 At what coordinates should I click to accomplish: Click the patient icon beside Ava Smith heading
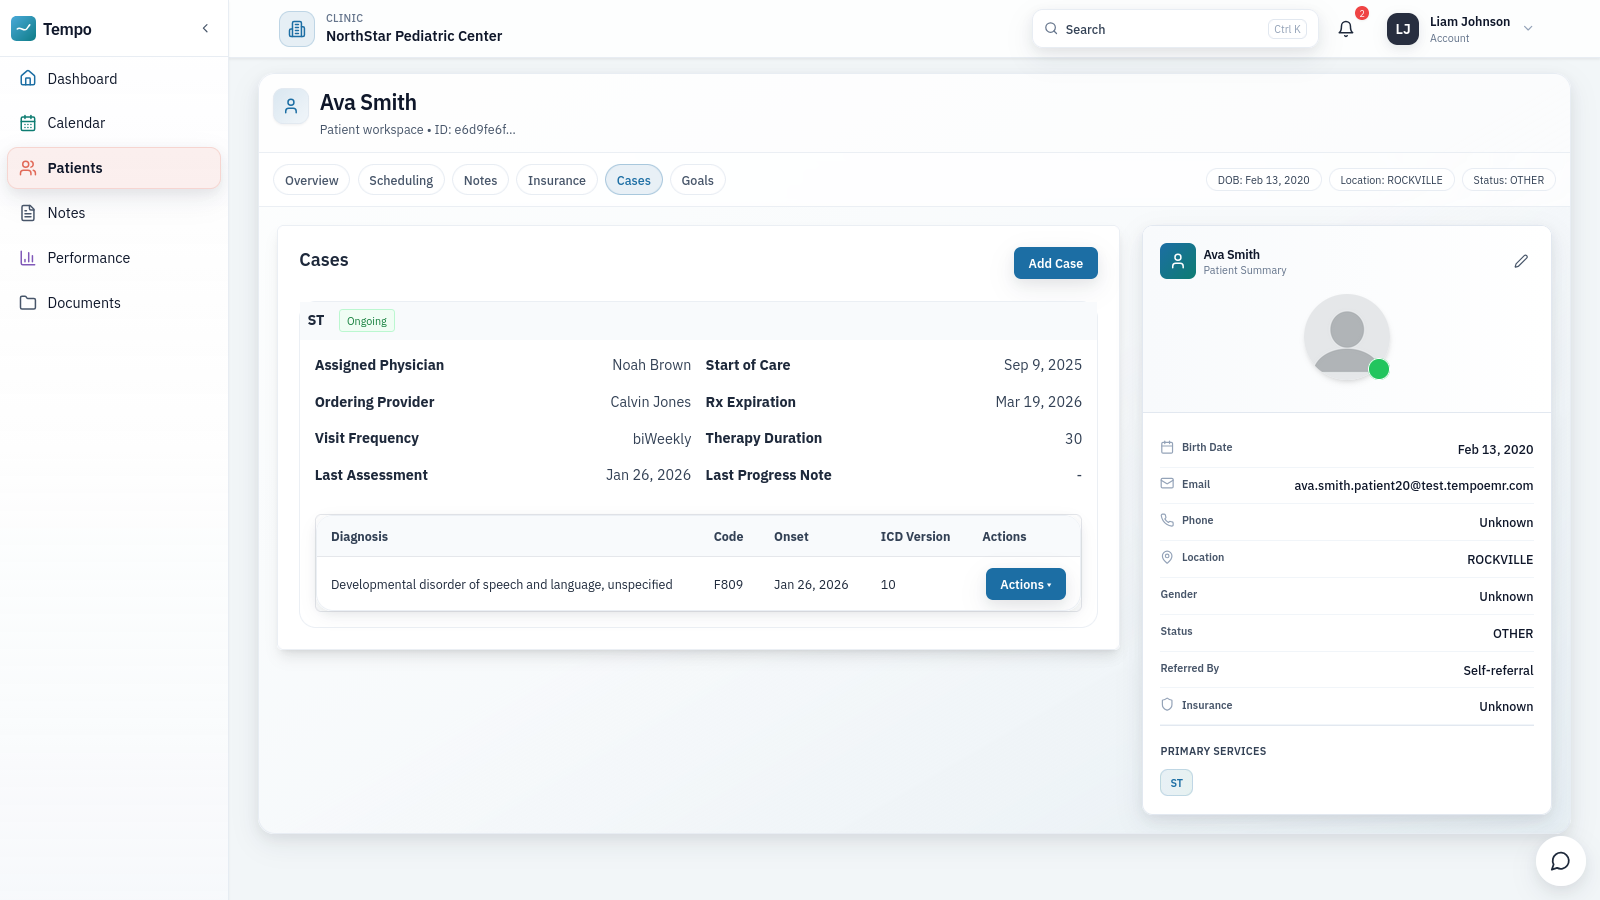coord(291,106)
